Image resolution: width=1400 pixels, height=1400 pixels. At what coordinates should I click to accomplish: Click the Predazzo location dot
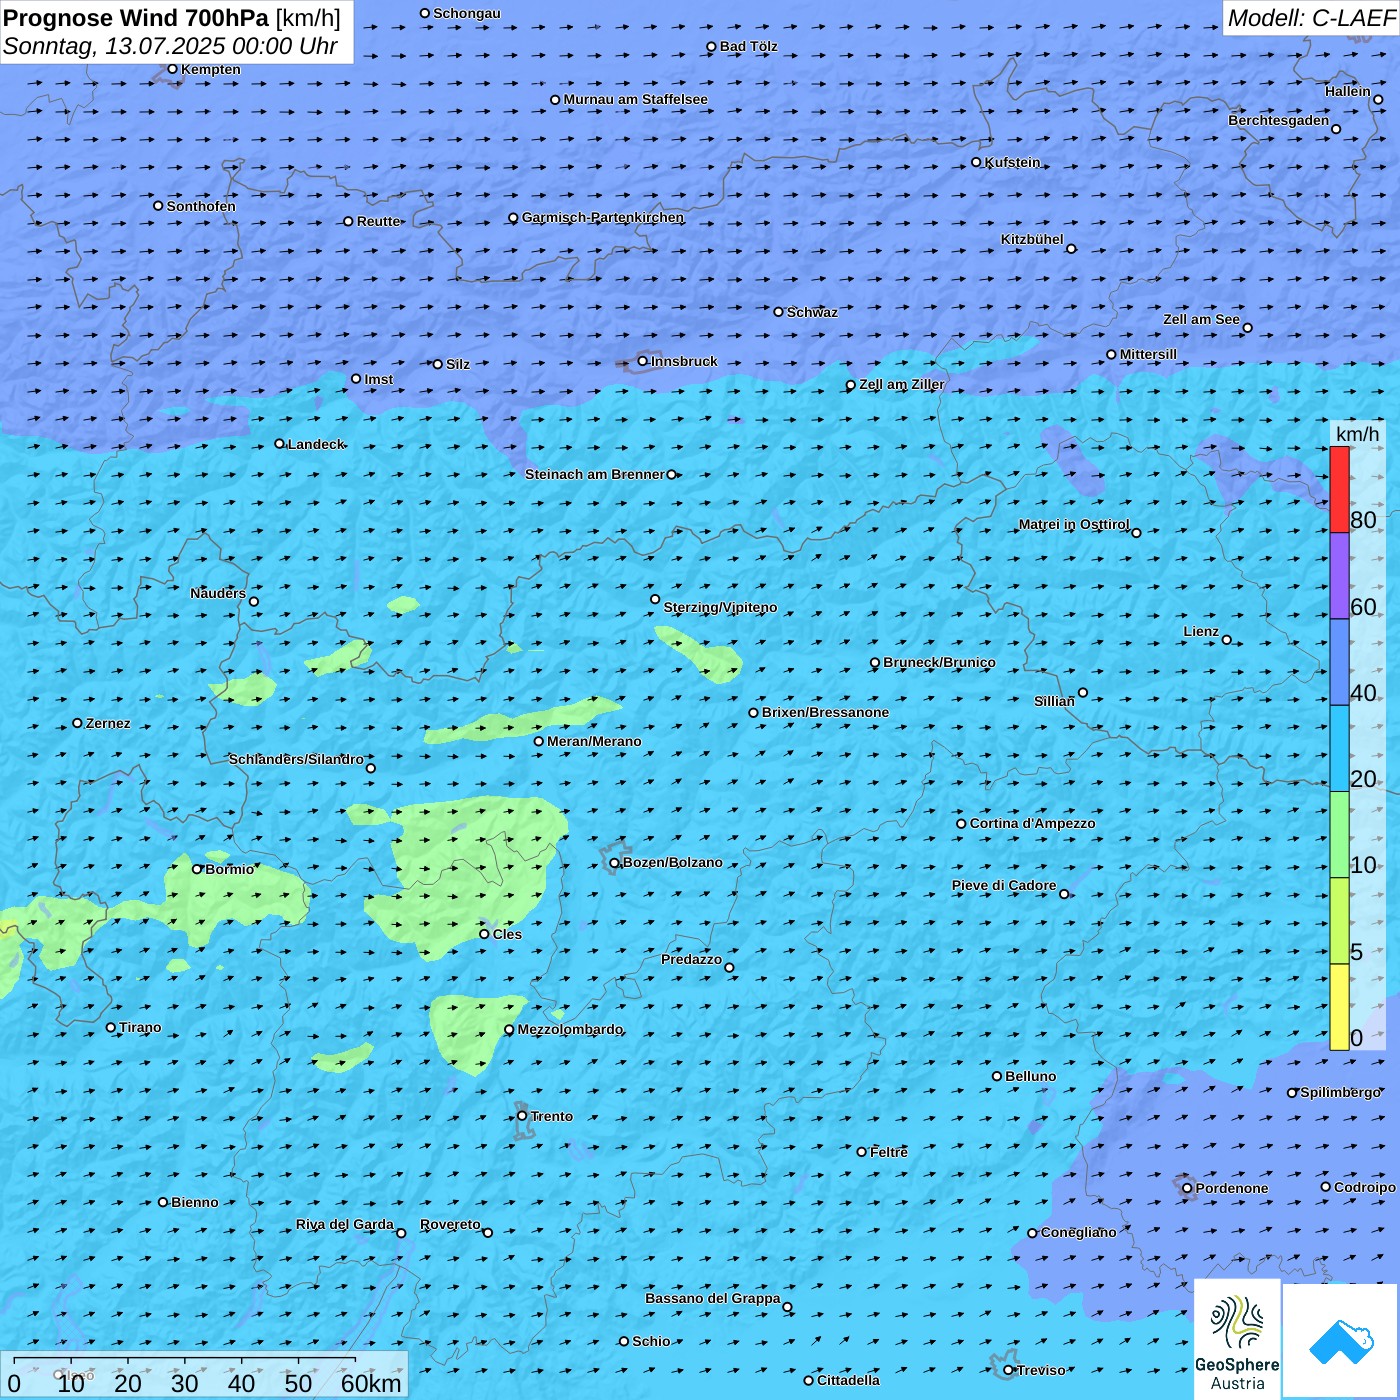(729, 967)
